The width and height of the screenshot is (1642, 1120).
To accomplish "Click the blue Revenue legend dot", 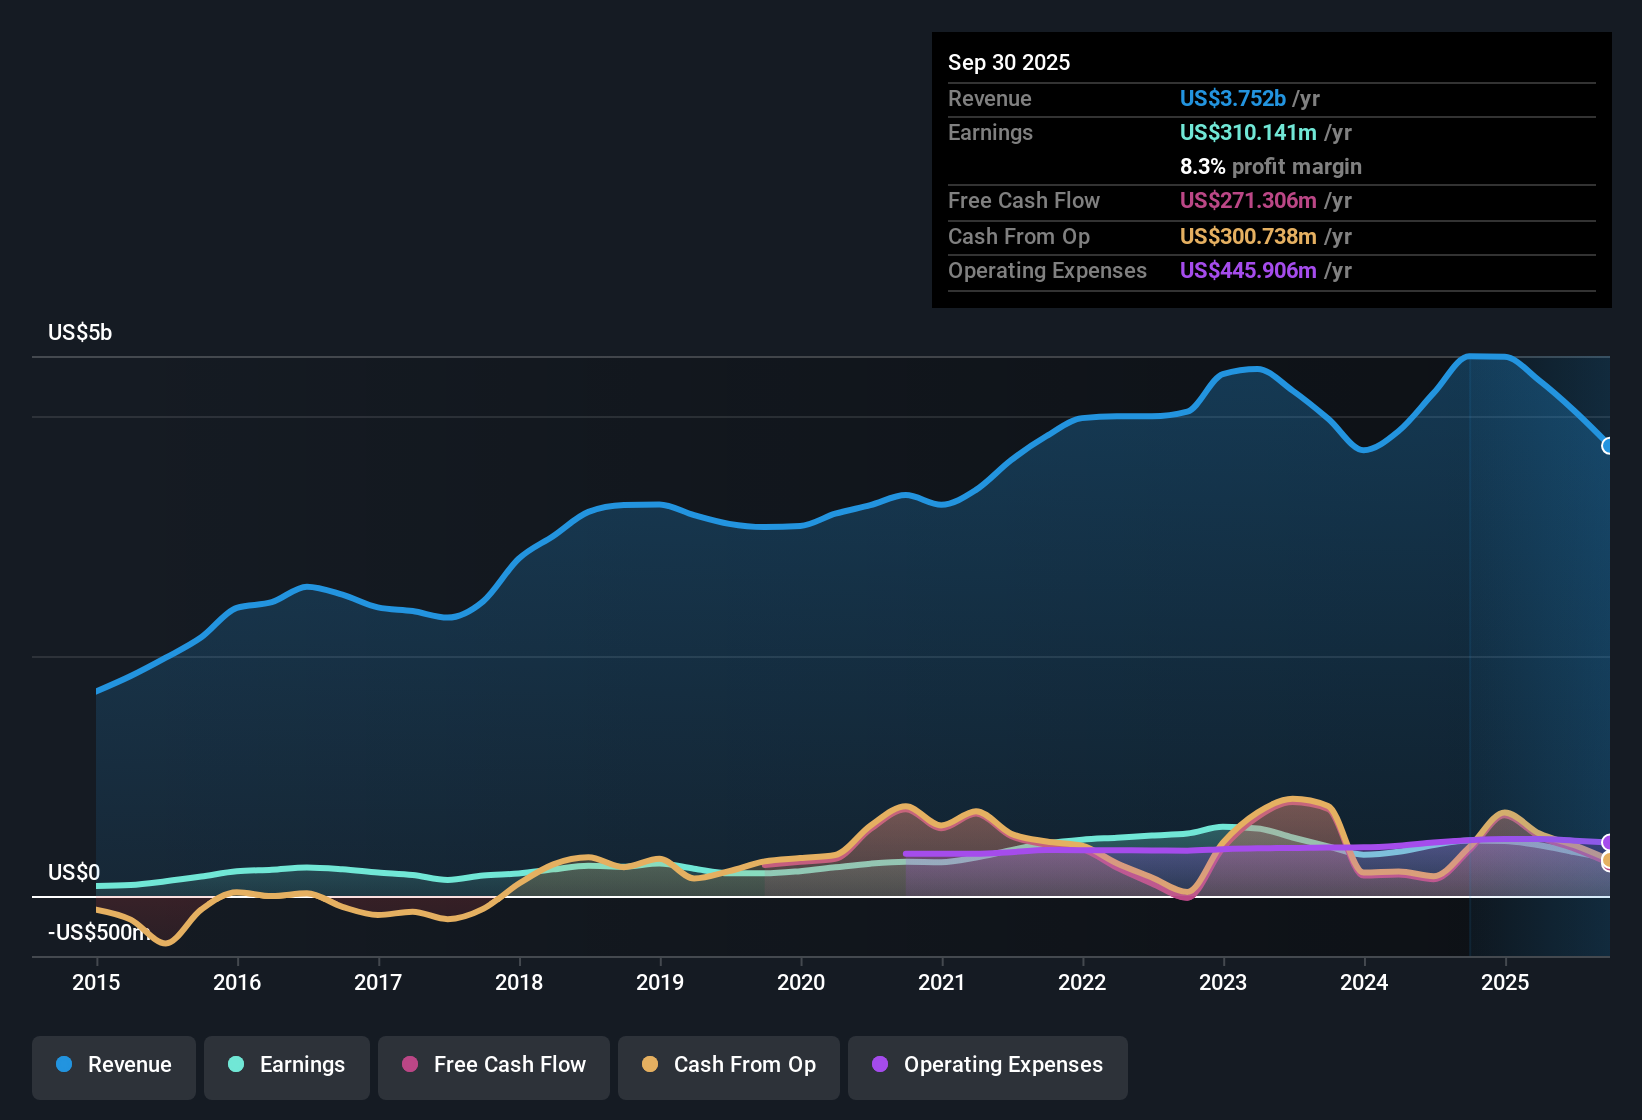I will point(62,1065).
